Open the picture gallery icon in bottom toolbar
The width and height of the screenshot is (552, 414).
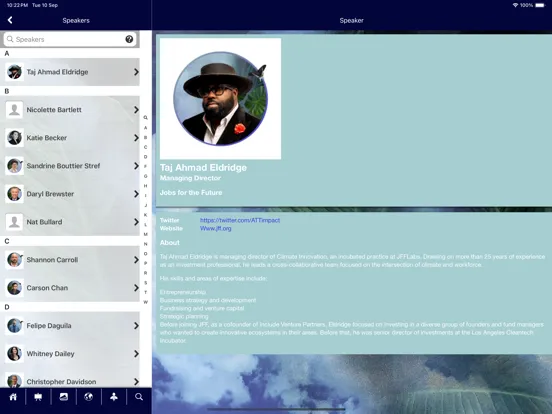(x=64, y=397)
